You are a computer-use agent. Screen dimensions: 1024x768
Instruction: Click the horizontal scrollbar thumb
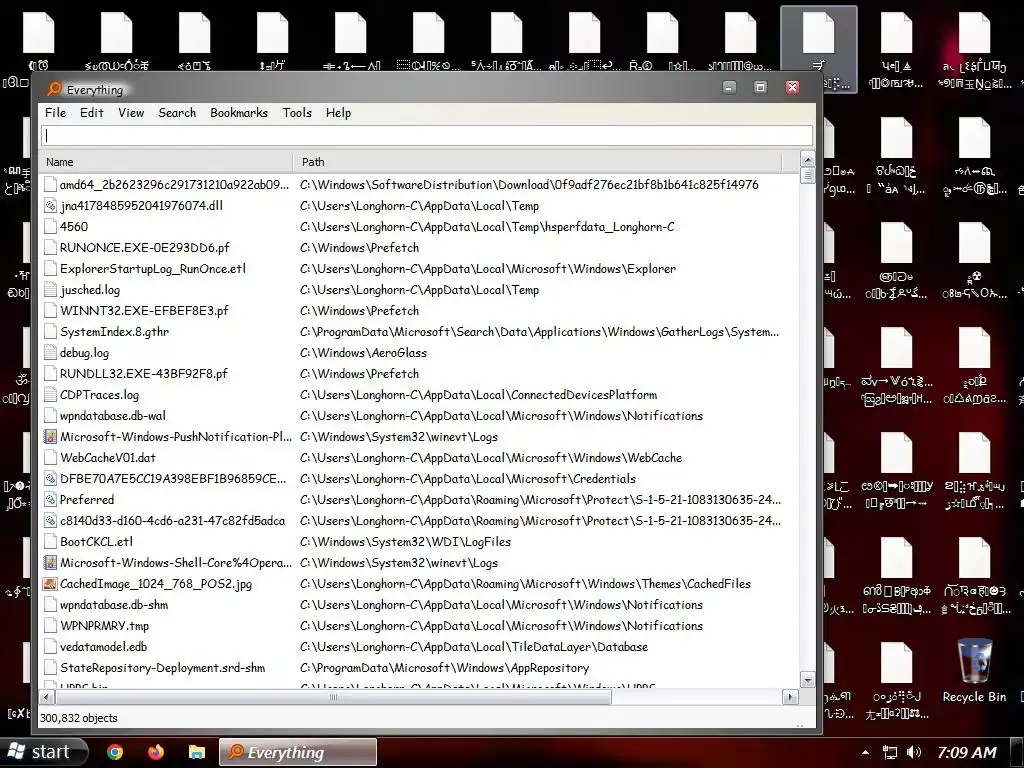click(x=333, y=697)
